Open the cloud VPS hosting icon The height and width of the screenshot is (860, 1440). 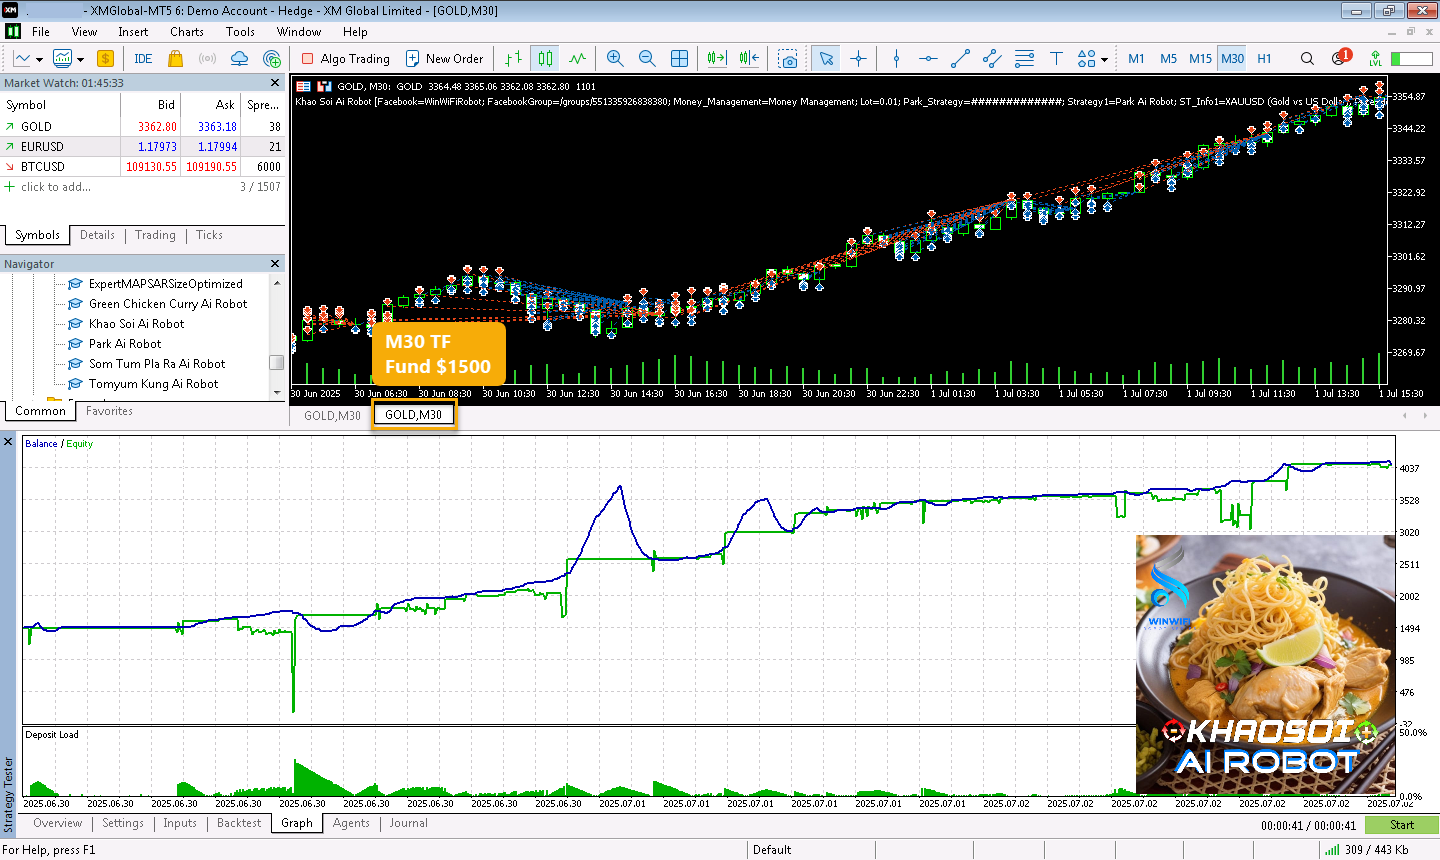click(239, 58)
